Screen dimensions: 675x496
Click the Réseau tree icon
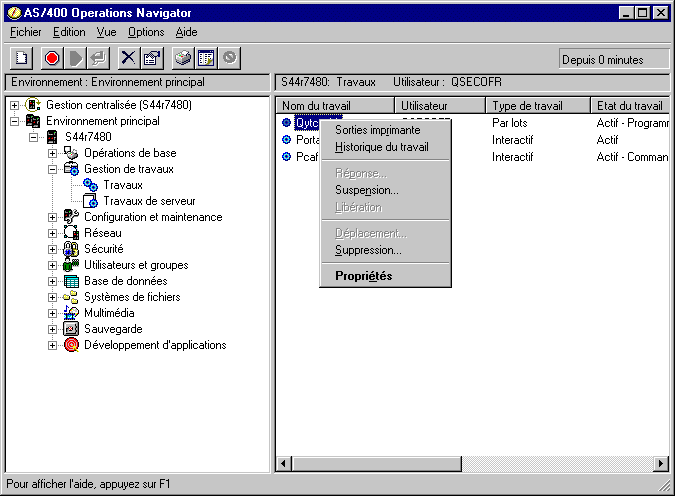point(71,232)
